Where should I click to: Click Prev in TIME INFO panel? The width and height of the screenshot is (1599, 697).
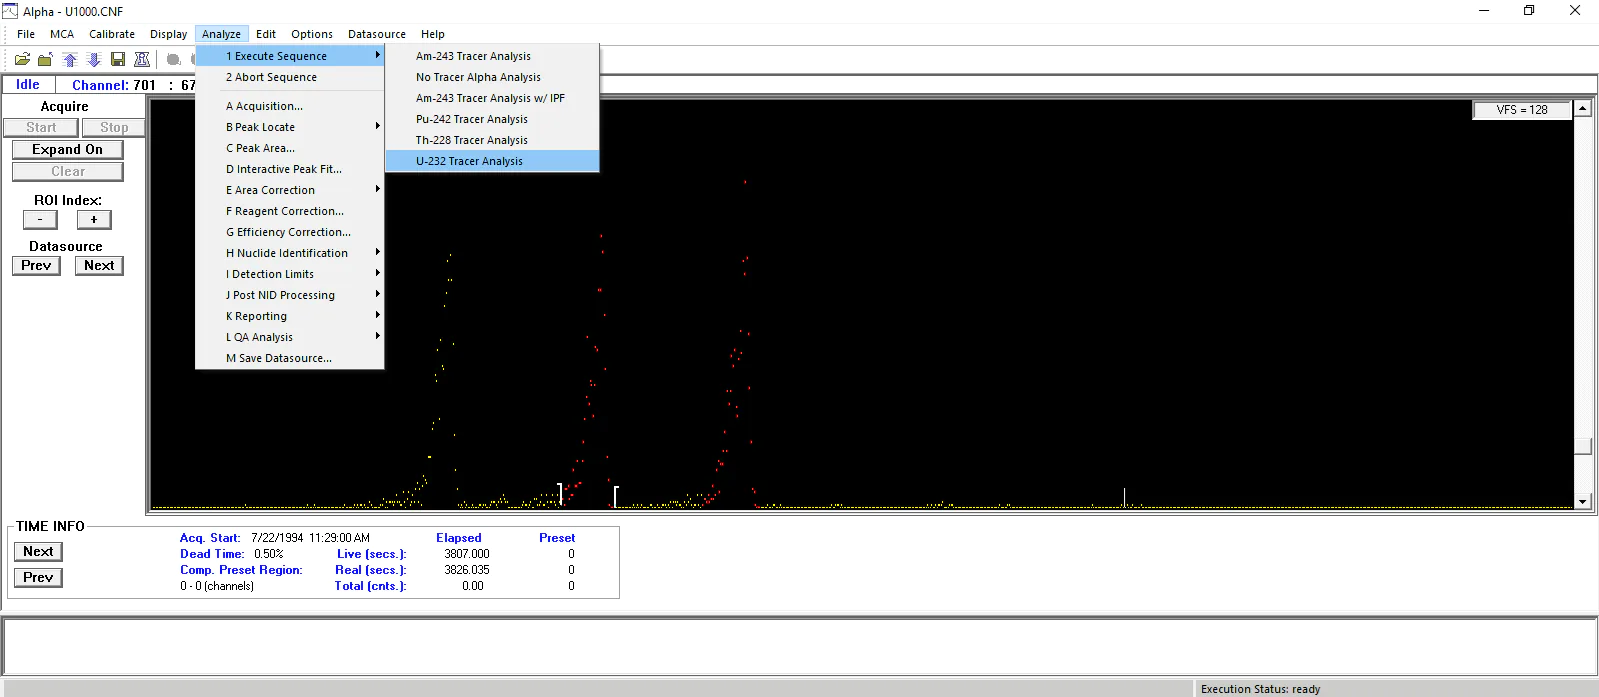click(x=38, y=577)
